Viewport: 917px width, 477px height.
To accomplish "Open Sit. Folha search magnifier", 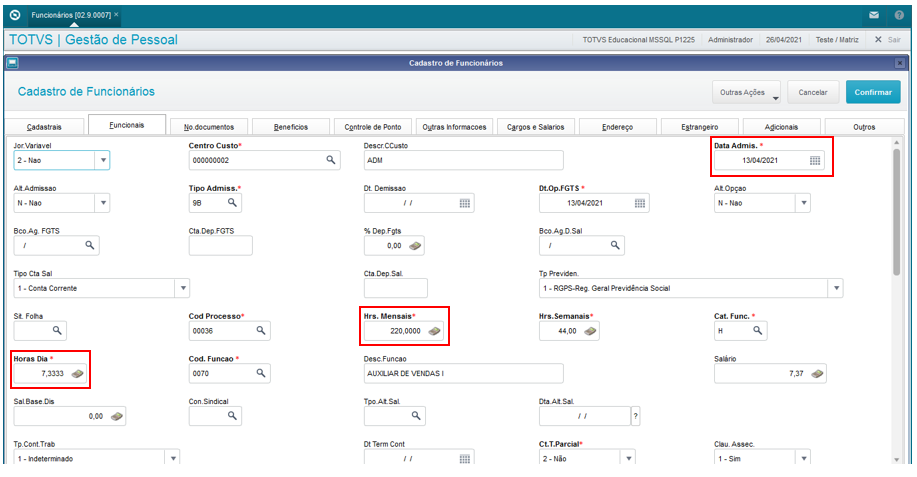I will click(57, 330).
